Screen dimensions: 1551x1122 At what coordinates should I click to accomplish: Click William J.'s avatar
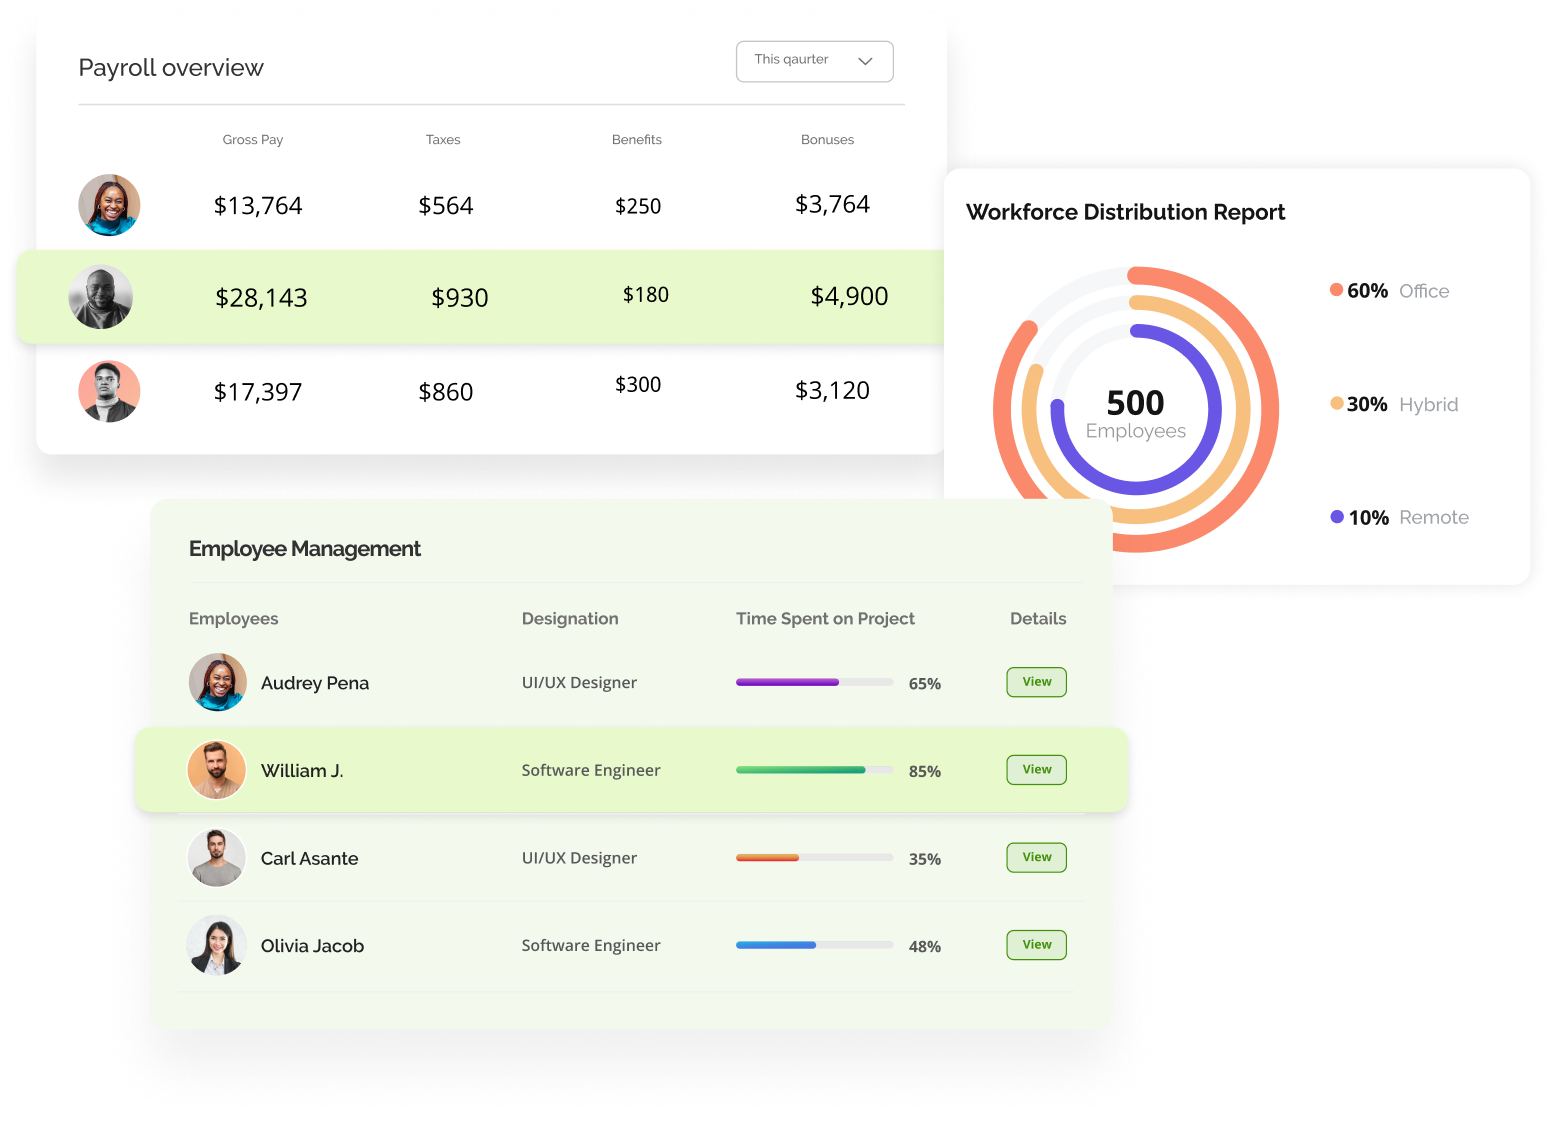pos(217,770)
